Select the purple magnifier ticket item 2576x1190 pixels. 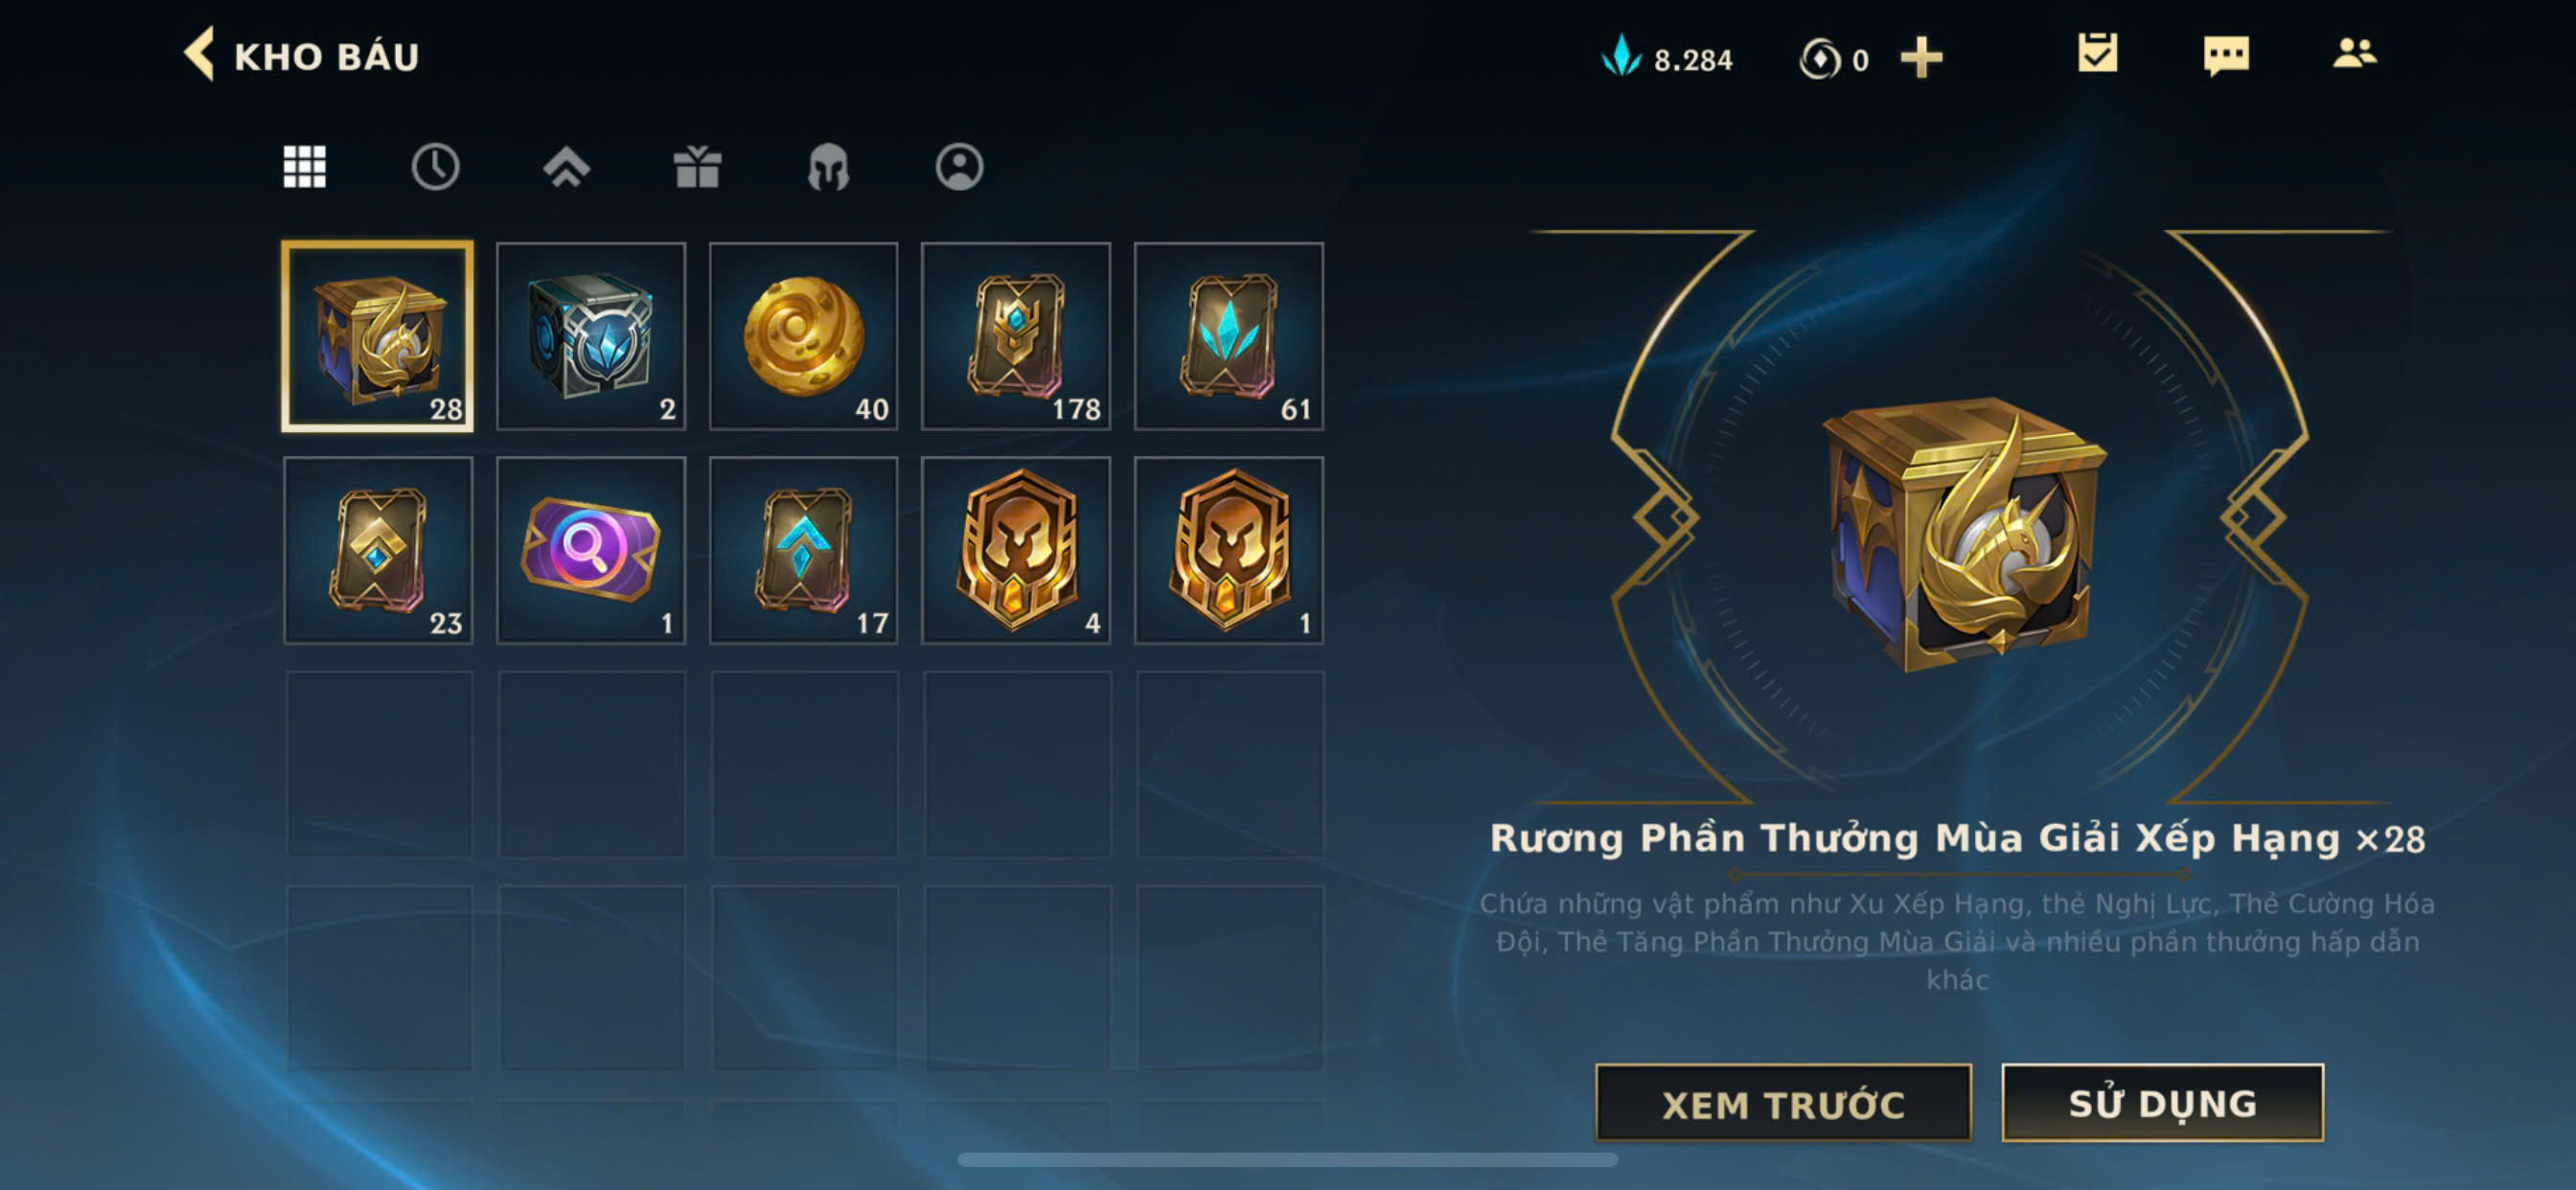[591, 550]
